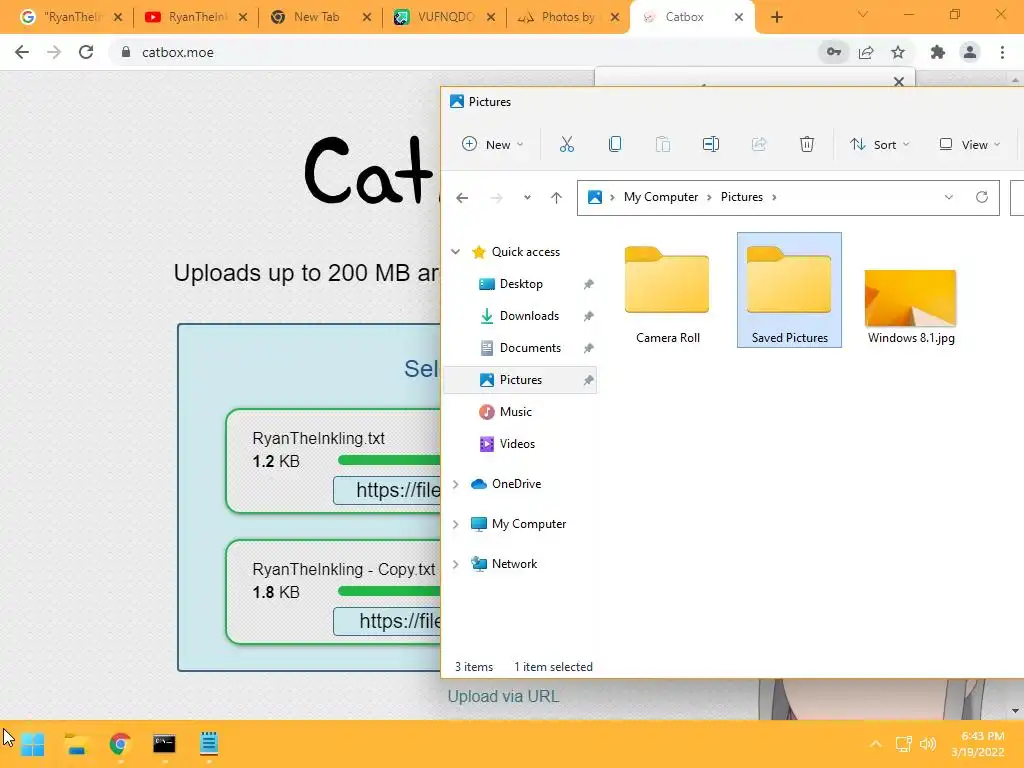Image resolution: width=1024 pixels, height=768 pixels.
Task: Open Notepad from the taskbar
Action: [x=208, y=744]
